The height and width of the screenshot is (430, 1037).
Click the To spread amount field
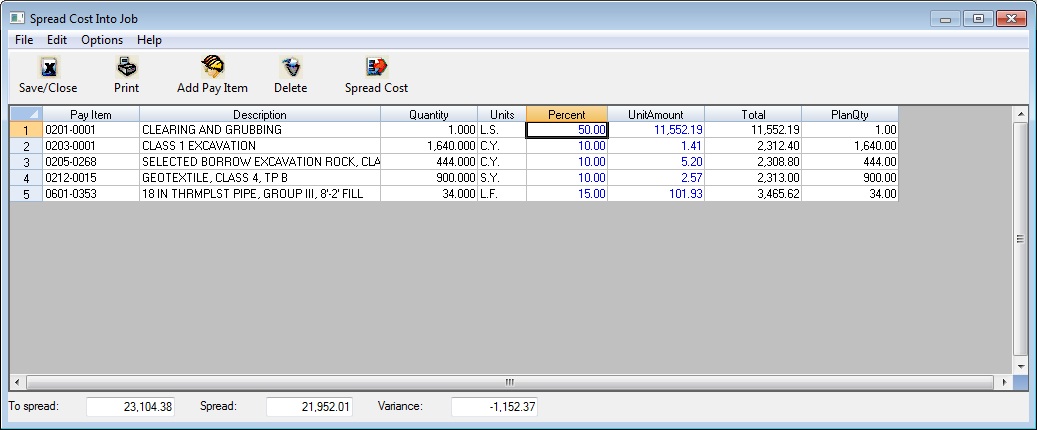pyautogui.click(x=130, y=407)
